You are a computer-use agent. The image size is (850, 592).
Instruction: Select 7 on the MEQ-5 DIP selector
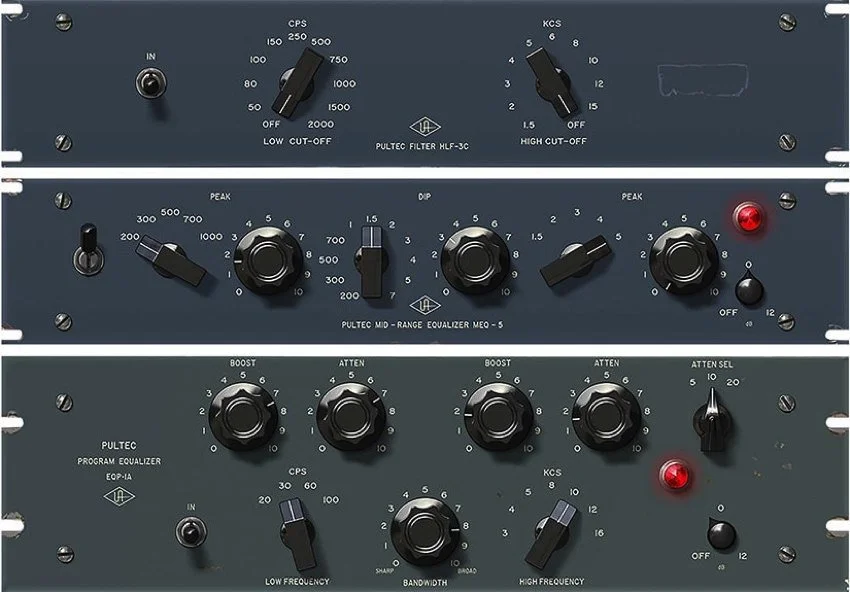click(x=392, y=295)
